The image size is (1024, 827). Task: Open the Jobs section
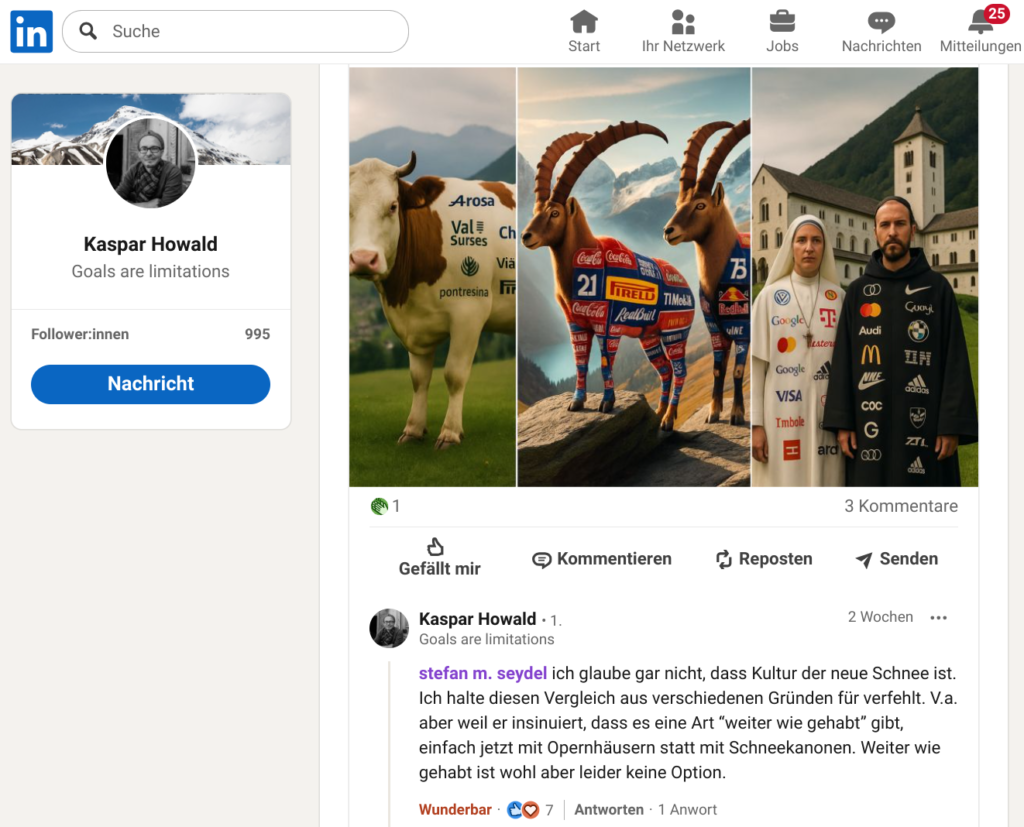coord(782,32)
